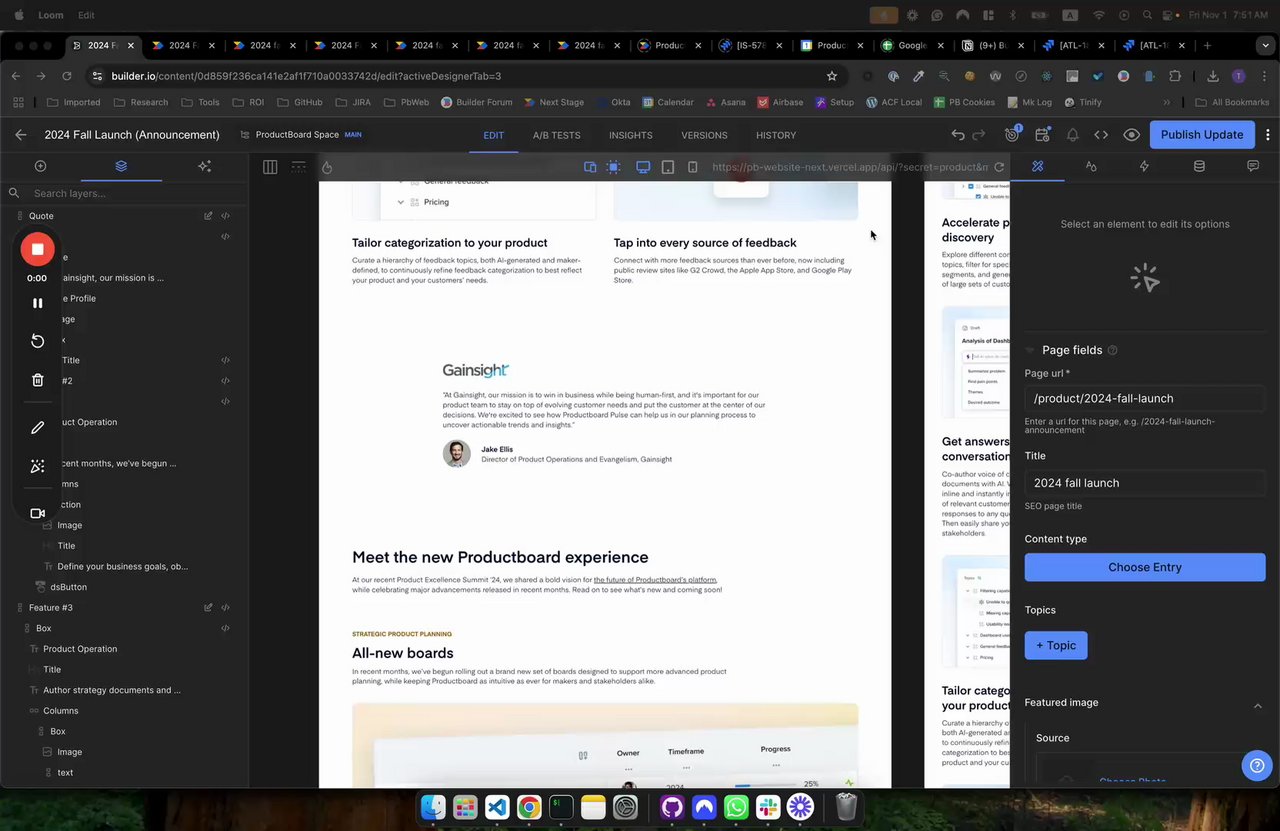Click the preview eye icon
Screen dimensions: 1280x831
1131,135
